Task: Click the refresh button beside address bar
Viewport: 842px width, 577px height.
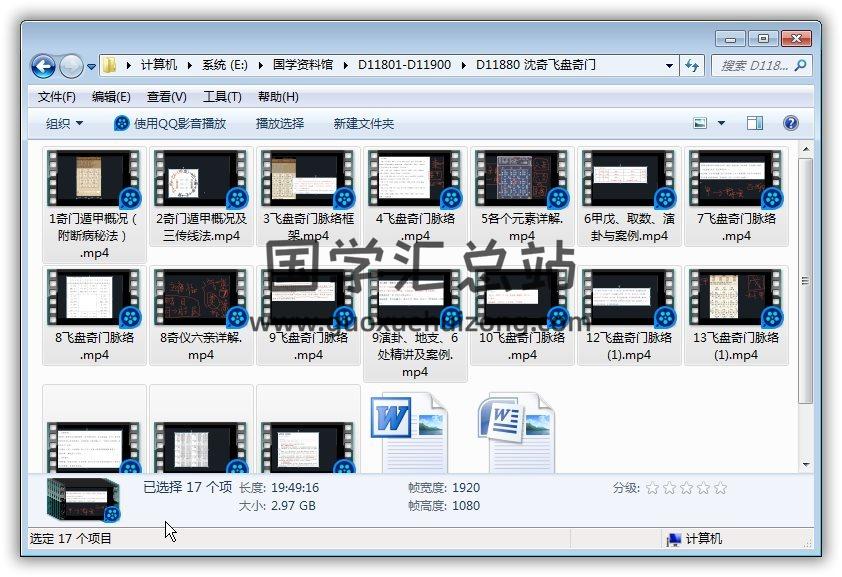Action: click(692, 66)
